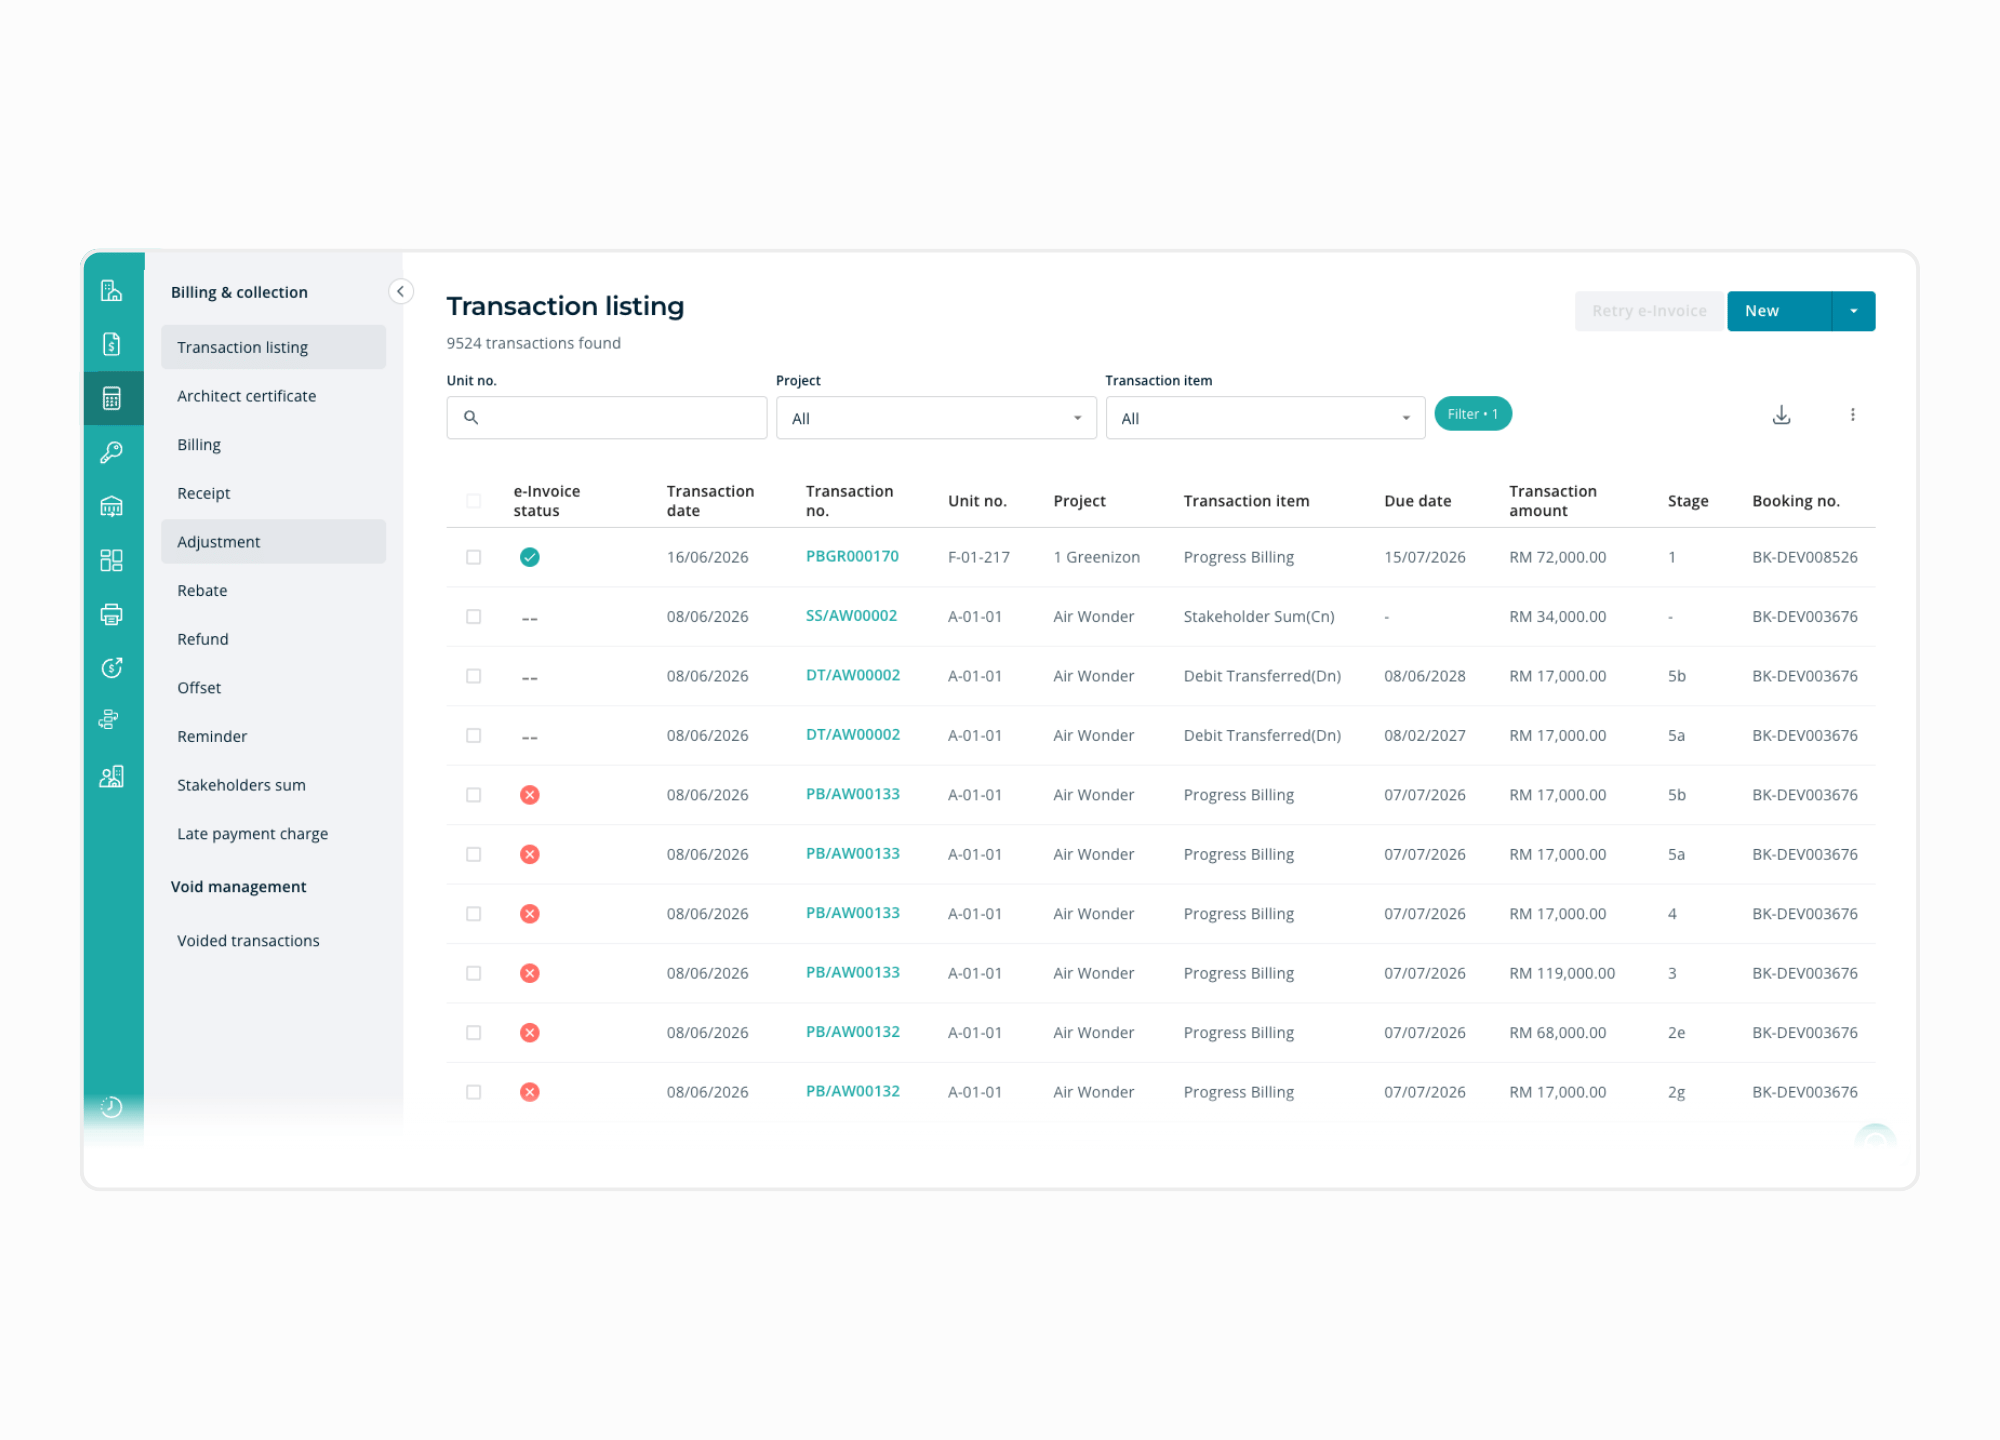Click the failed e-Invoice icon for stage 4 row

point(530,914)
